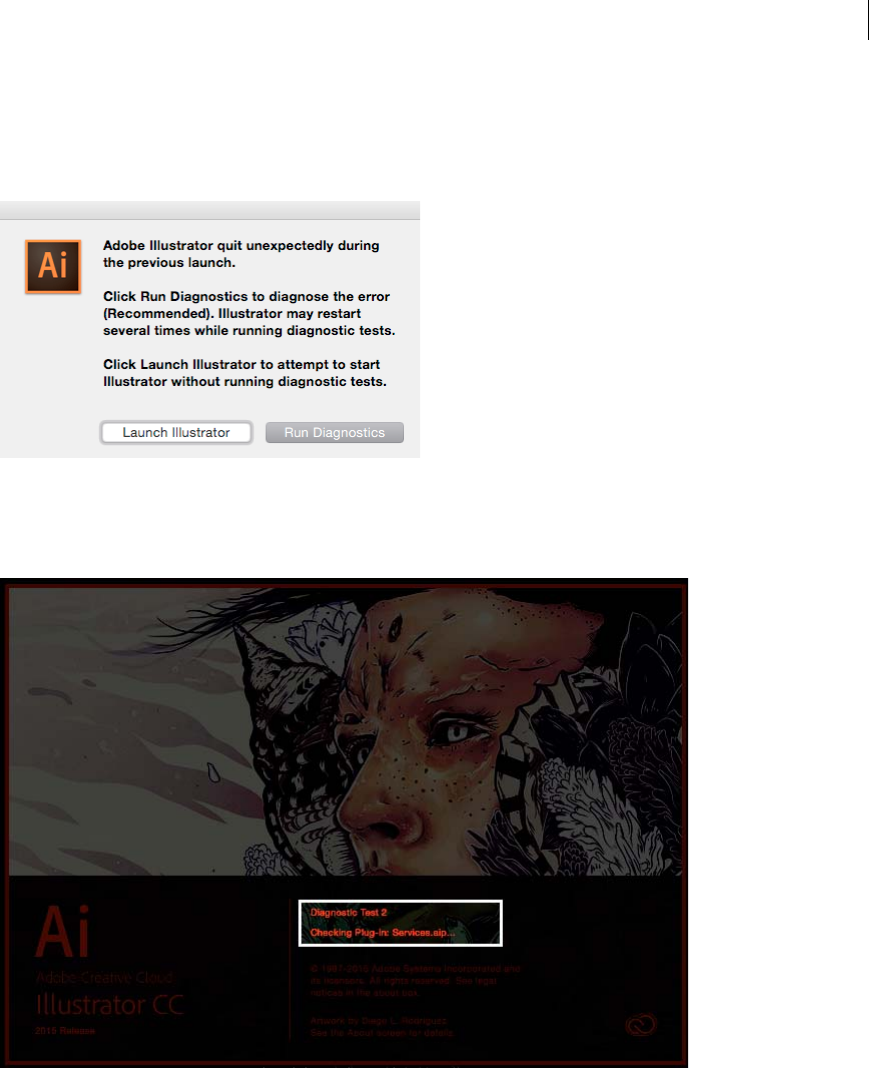Viewport: 869px width, 1068px height.
Task: Click "Adobe Illustrator quit unexpectedly" message text
Action: [241, 254]
